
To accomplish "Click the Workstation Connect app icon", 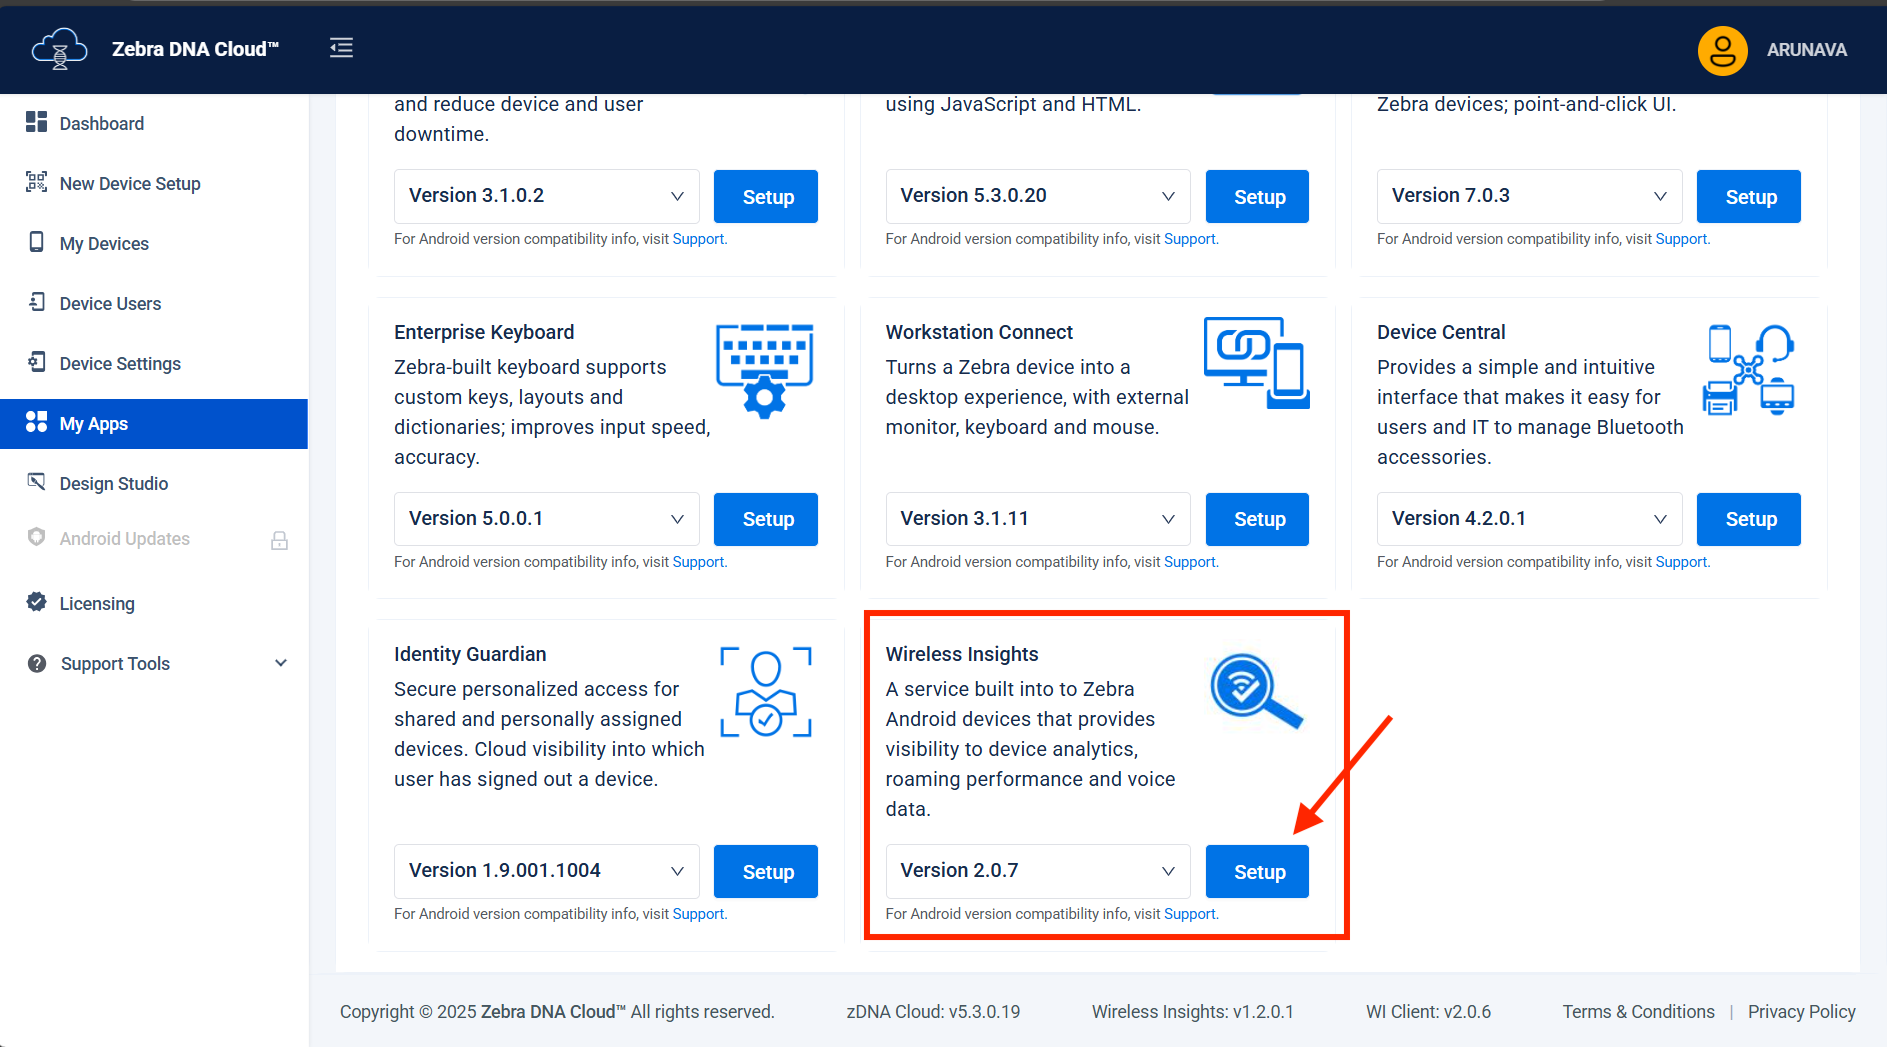I will pyautogui.click(x=1256, y=363).
